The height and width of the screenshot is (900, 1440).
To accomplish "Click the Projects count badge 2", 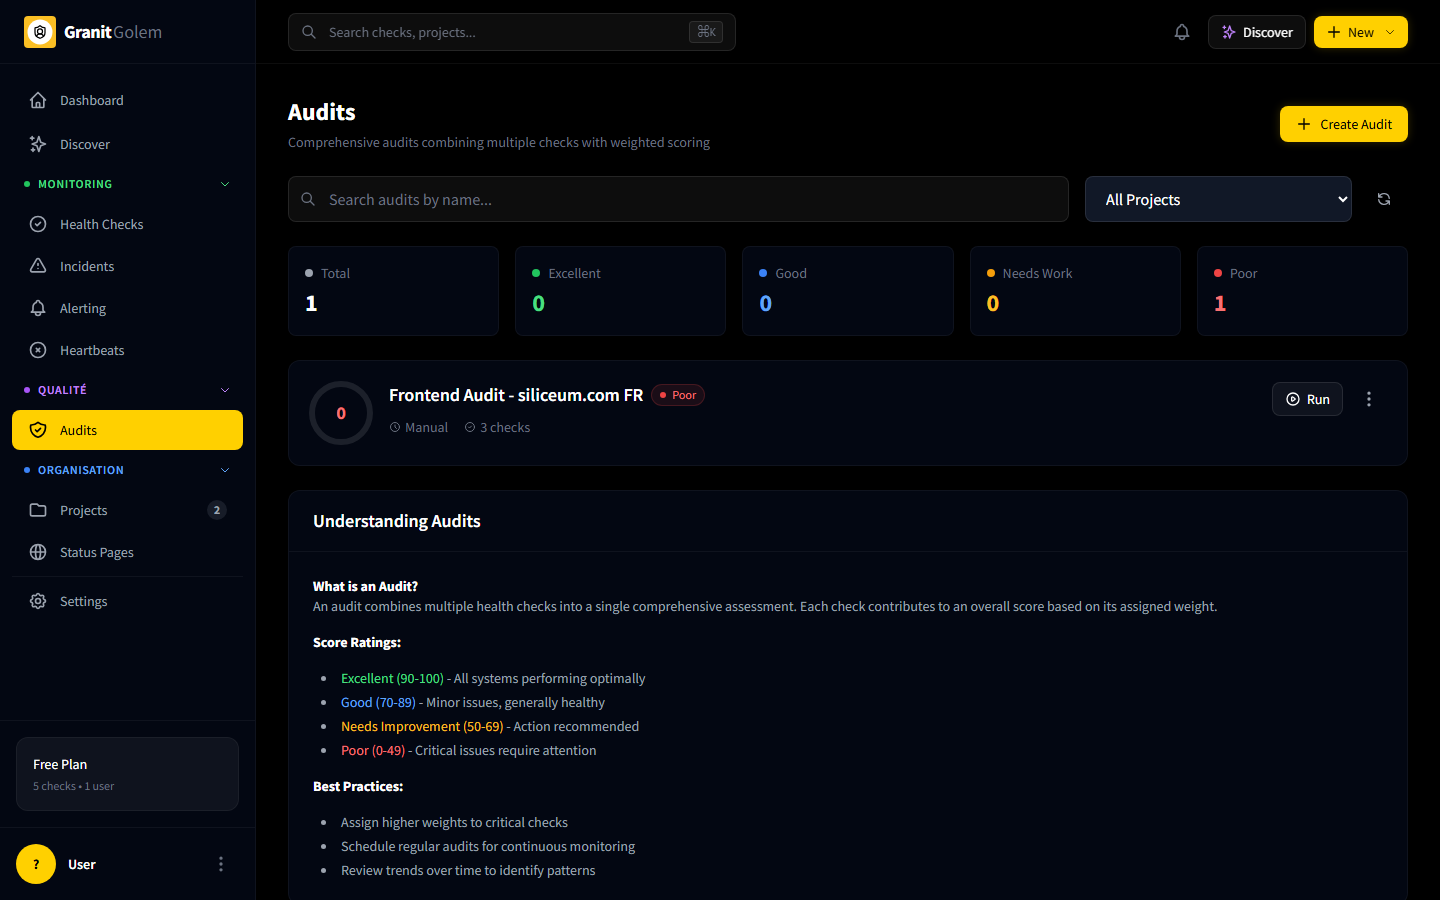I will pyautogui.click(x=217, y=510).
